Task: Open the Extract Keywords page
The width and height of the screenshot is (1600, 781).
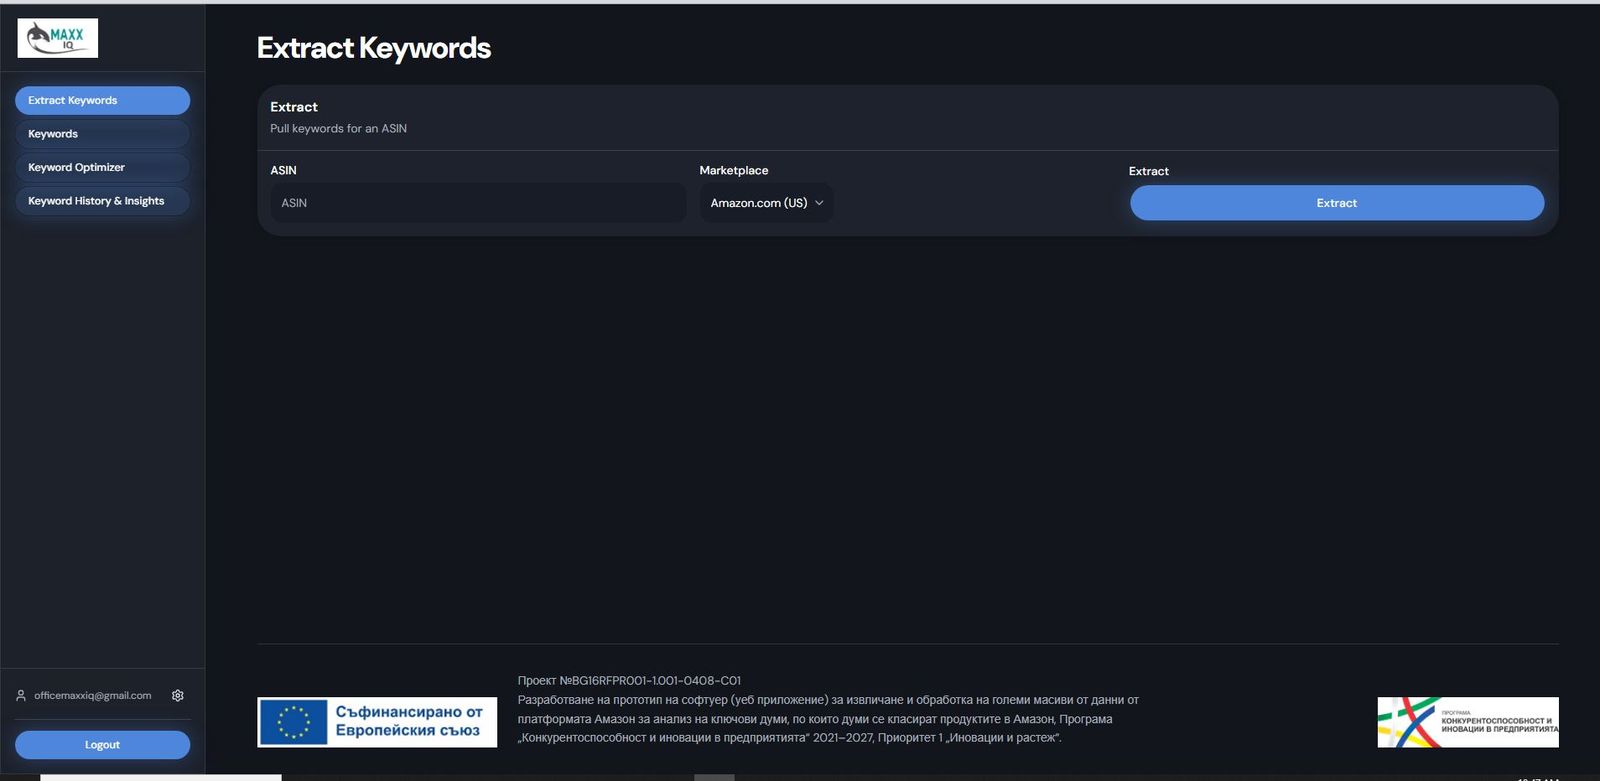Action: (x=102, y=100)
